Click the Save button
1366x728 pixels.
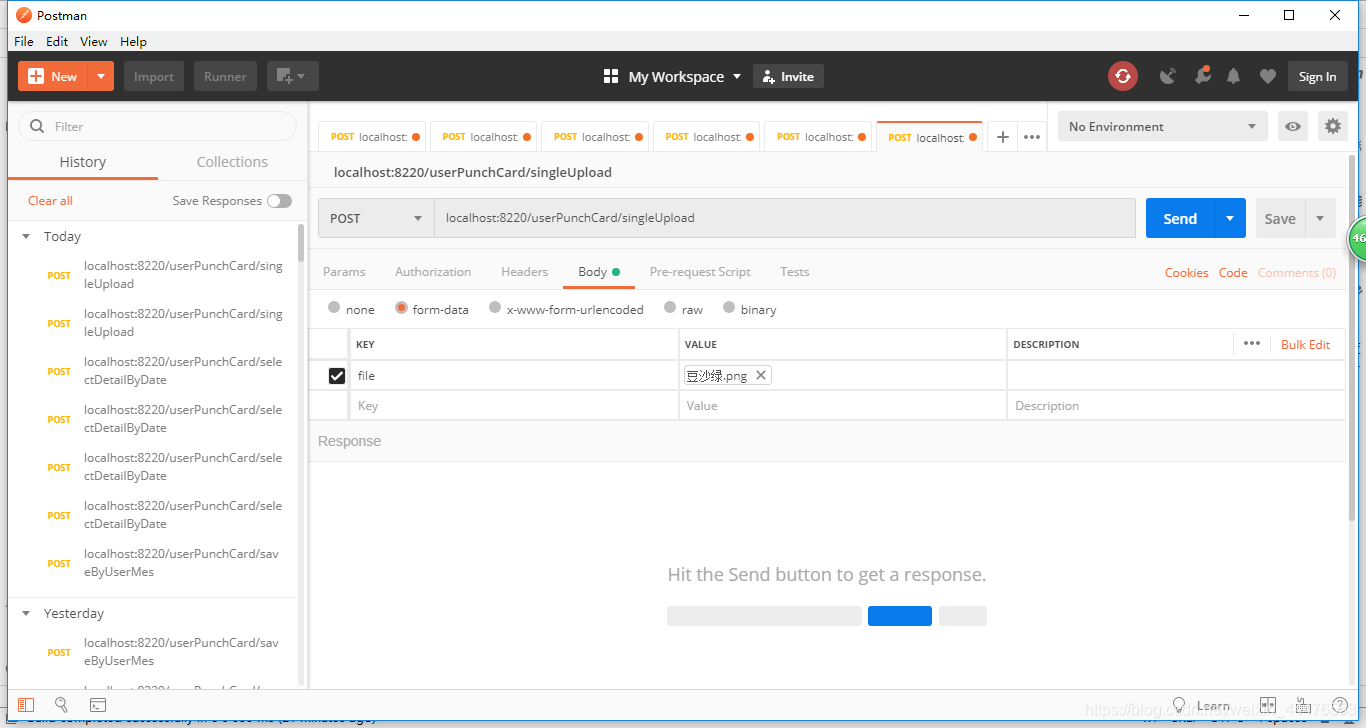pos(1280,218)
